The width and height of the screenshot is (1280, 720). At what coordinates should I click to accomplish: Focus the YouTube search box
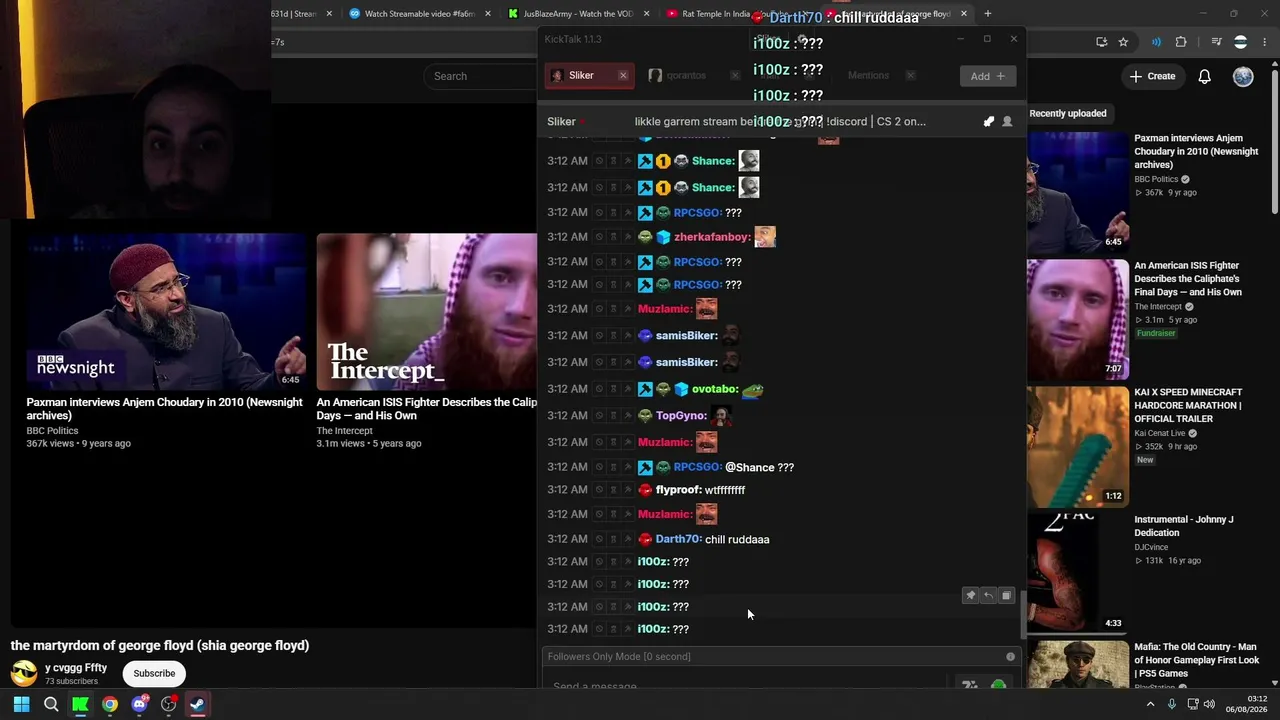click(x=480, y=76)
